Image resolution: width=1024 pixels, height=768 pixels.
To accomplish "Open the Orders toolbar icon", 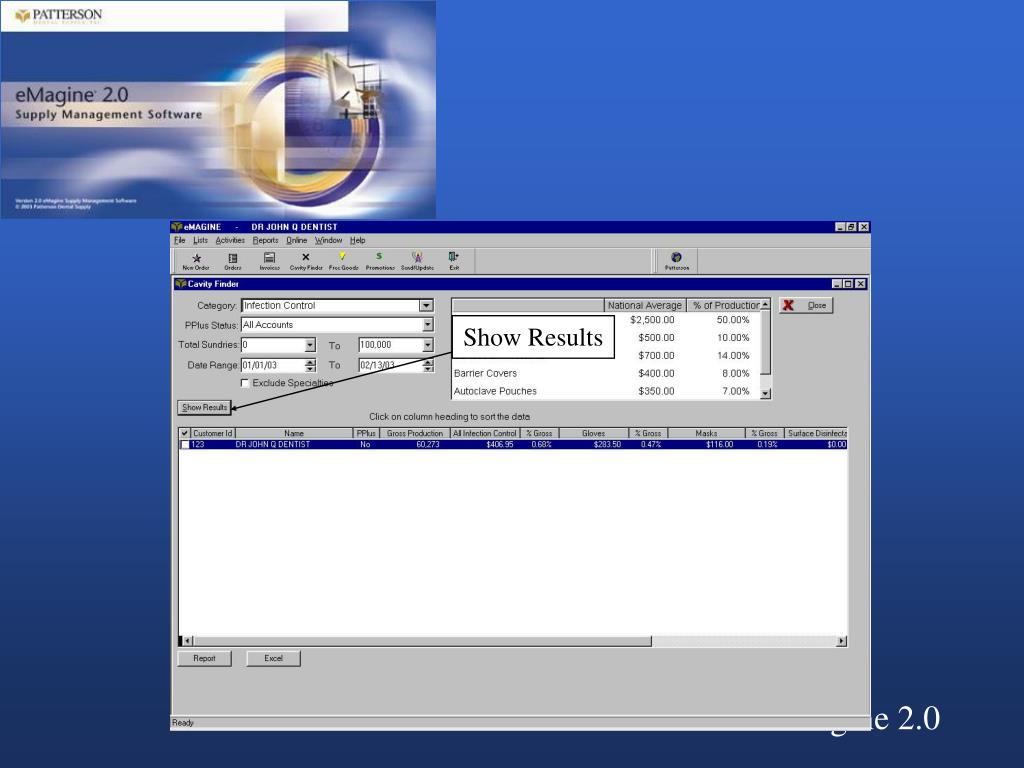I will pyautogui.click(x=233, y=261).
